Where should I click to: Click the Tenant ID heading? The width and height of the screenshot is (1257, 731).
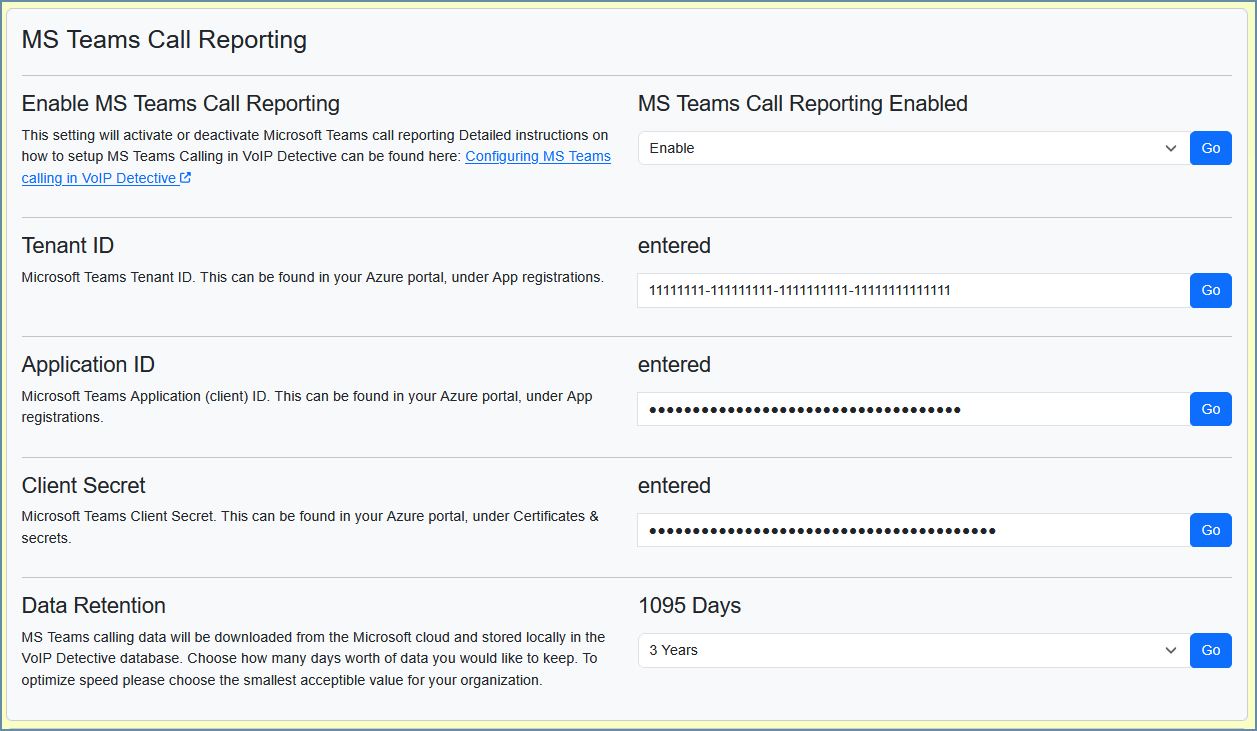pos(68,245)
